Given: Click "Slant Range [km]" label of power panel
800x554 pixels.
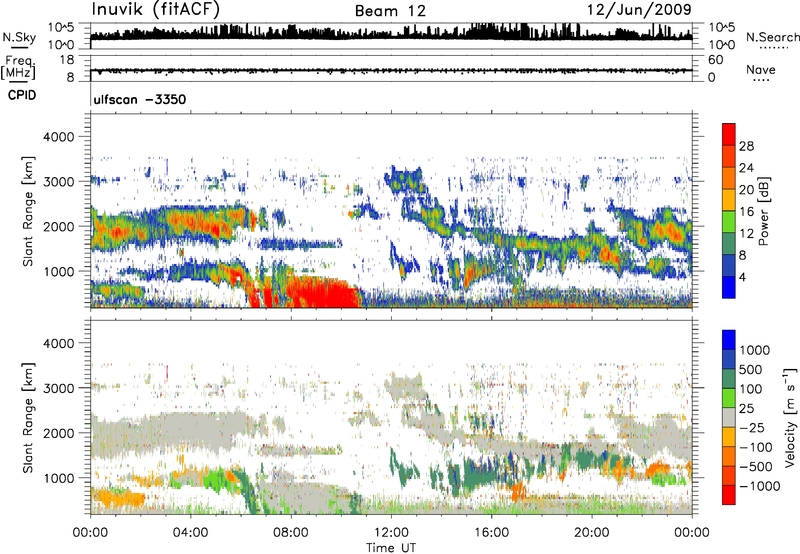Looking at the screenshot, I should click(28, 211).
